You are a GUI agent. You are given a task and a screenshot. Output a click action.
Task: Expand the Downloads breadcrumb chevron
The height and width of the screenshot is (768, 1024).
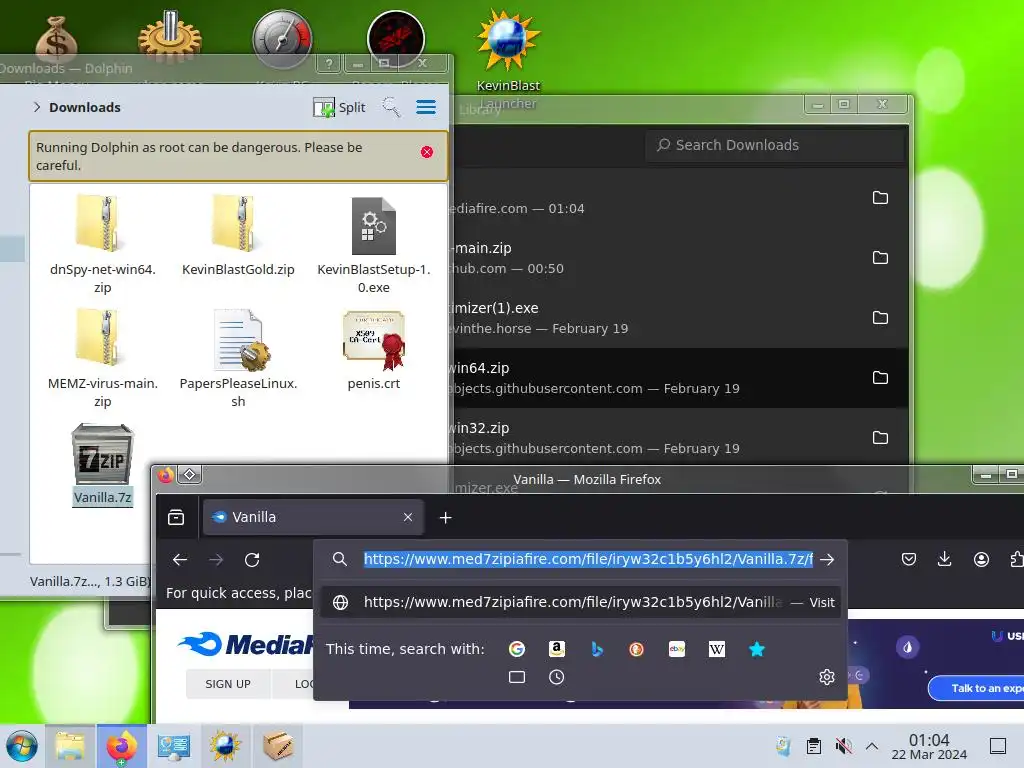tap(37, 107)
